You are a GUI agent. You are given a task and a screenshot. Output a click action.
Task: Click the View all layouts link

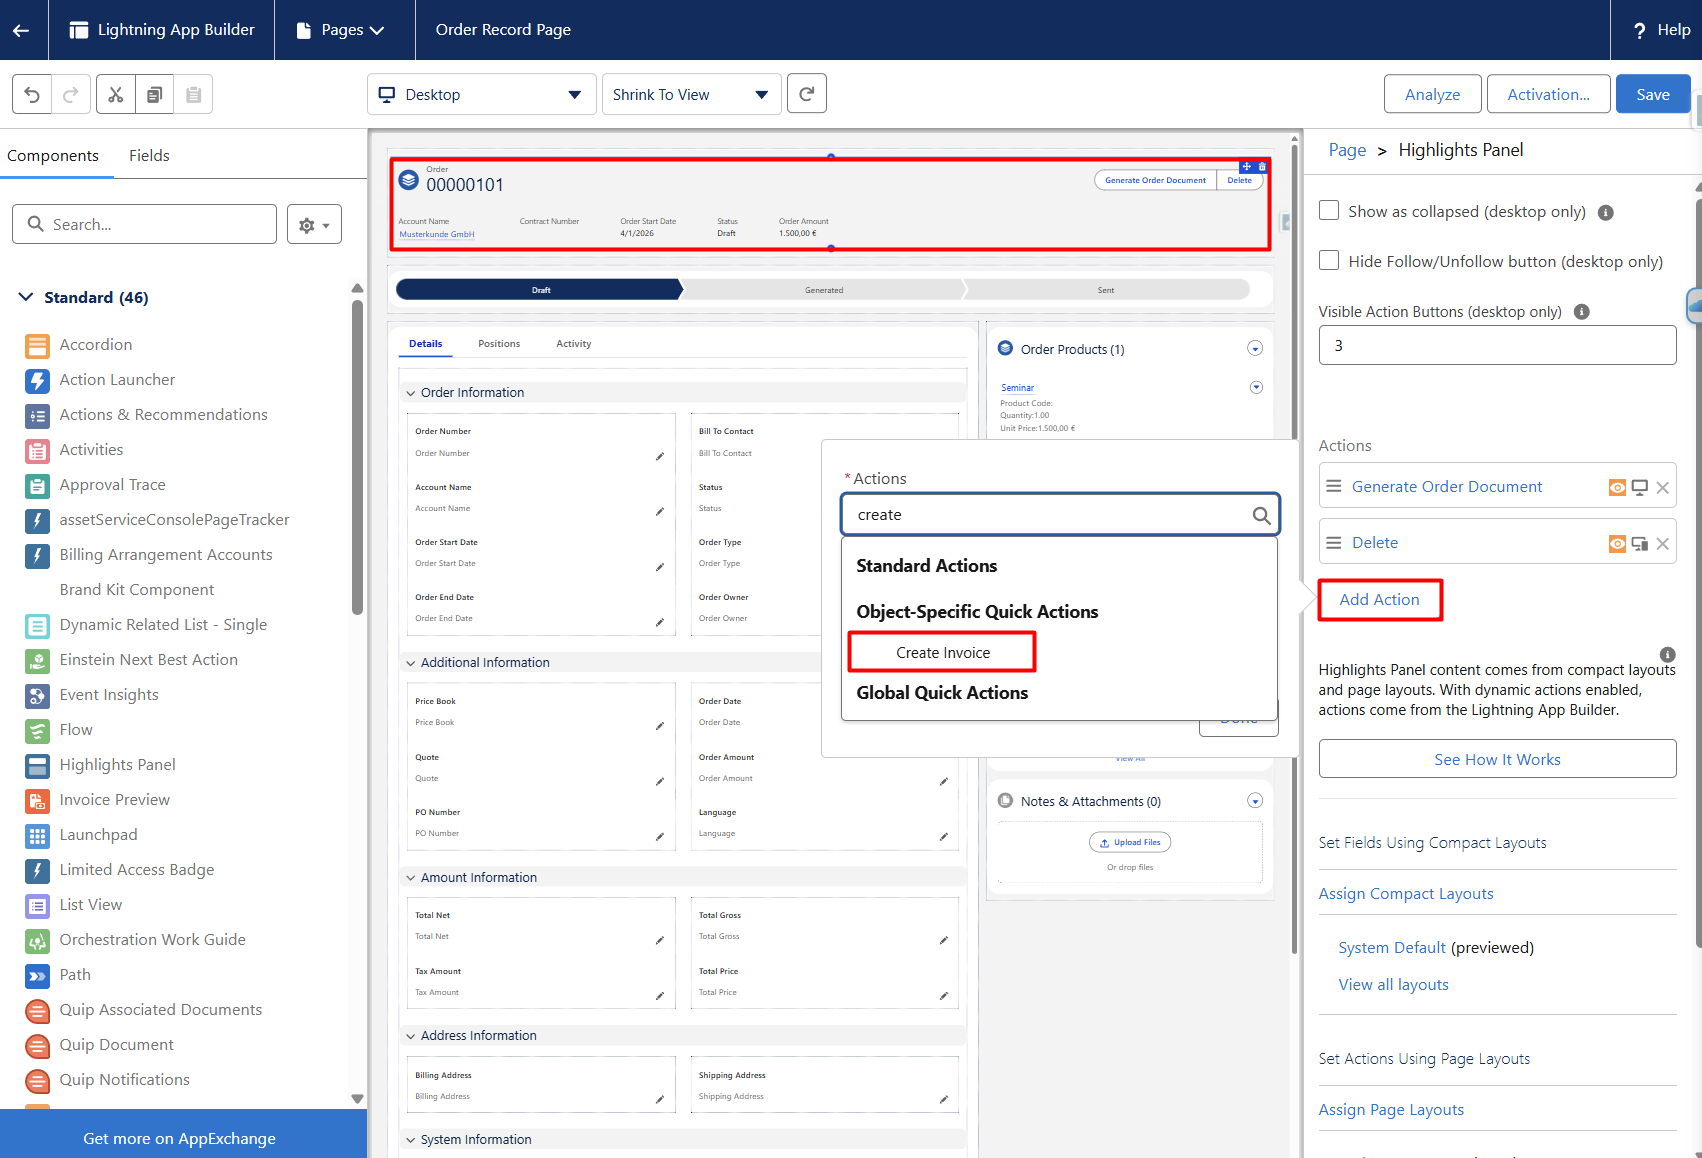click(1393, 985)
